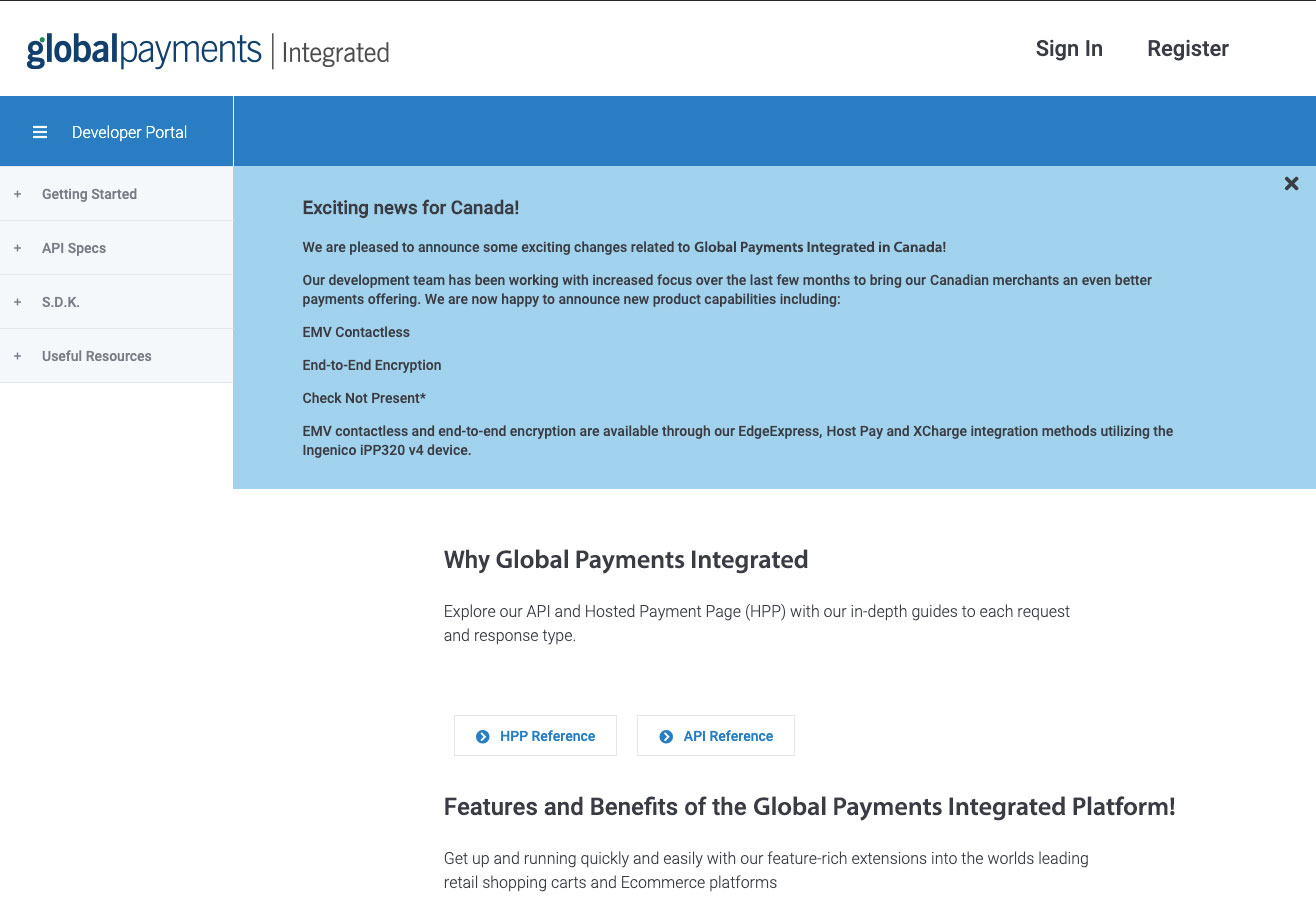Click the arrow icon beside API Reference
This screenshot has width=1316, height=911.
click(x=664, y=735)
